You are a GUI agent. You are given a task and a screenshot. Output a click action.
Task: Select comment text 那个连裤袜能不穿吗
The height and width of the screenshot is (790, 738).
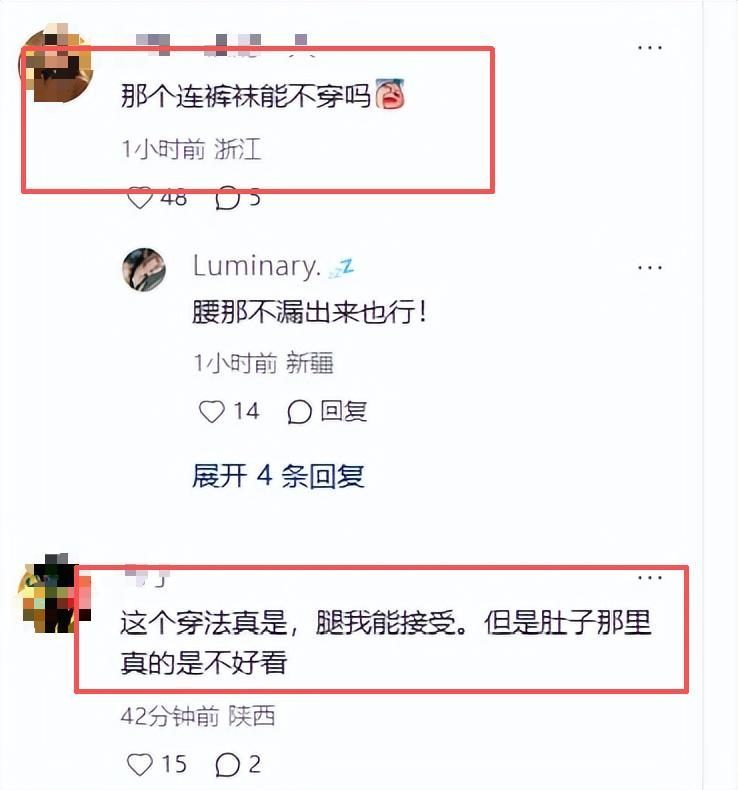246,95
